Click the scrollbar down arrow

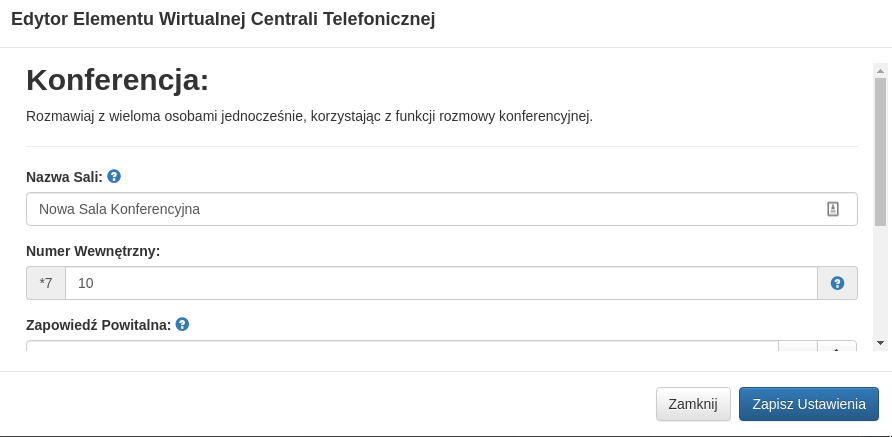tap(880, 342)
